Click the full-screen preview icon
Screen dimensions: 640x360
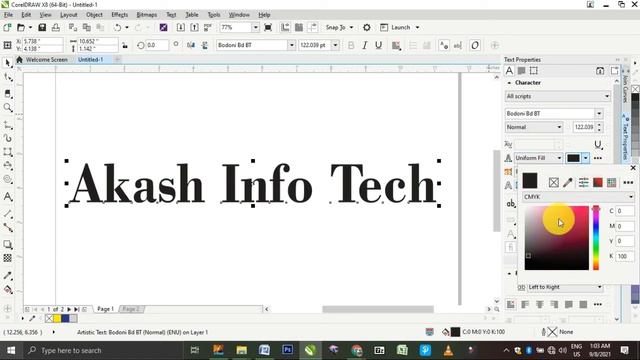coord(268,27)
